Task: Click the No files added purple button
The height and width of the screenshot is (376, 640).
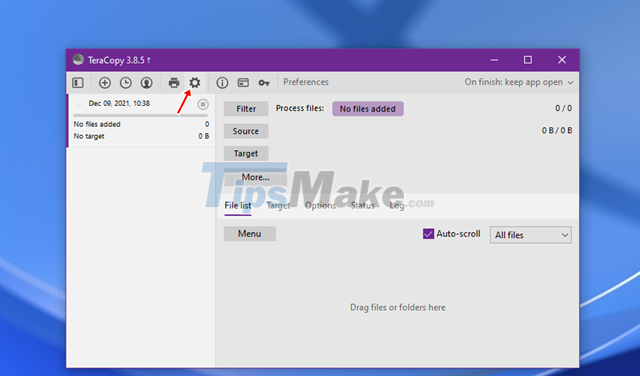Action: pyautogui.click(x=368, y=109)
